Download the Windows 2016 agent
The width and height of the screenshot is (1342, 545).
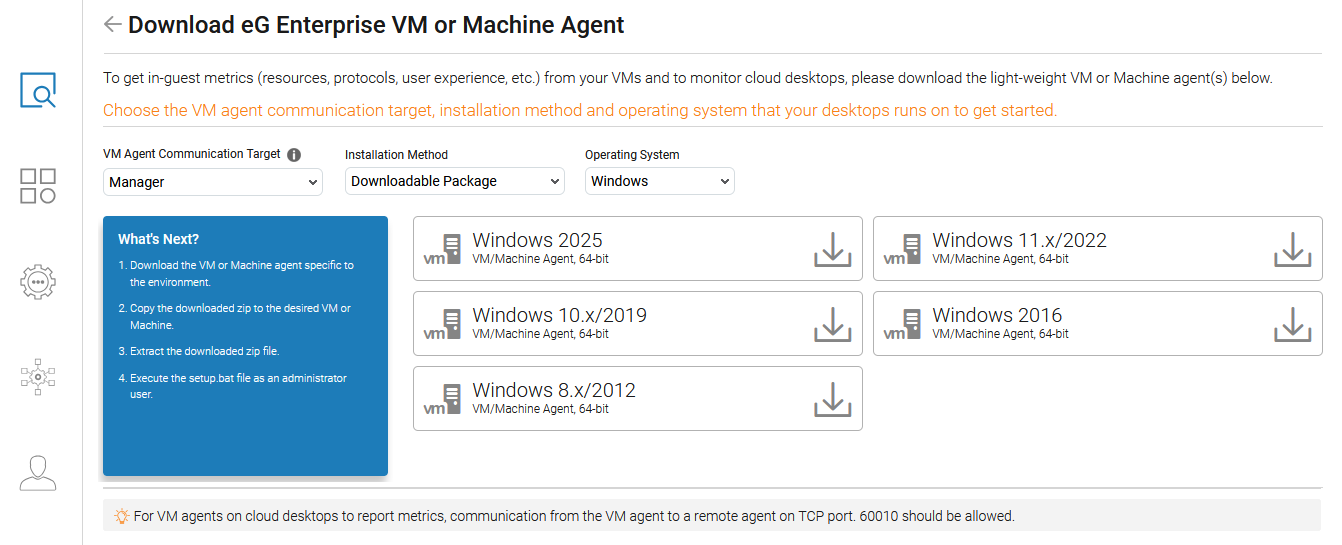pyautogui.click(x=1292, y=325)
